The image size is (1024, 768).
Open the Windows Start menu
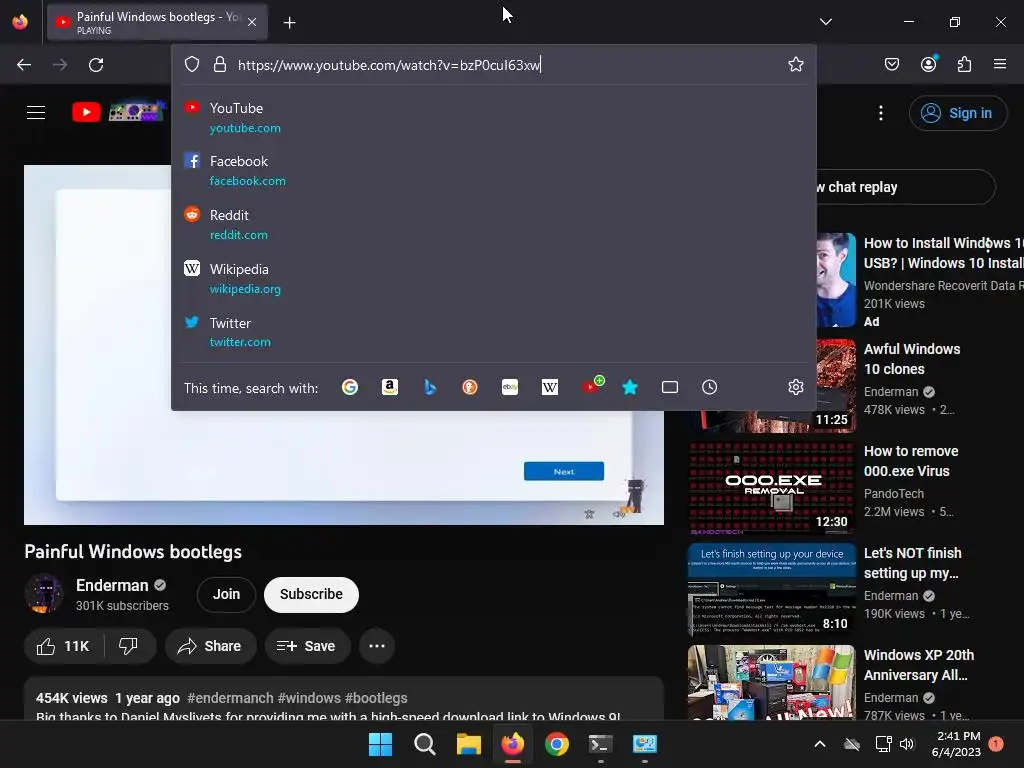click(380, 744)
